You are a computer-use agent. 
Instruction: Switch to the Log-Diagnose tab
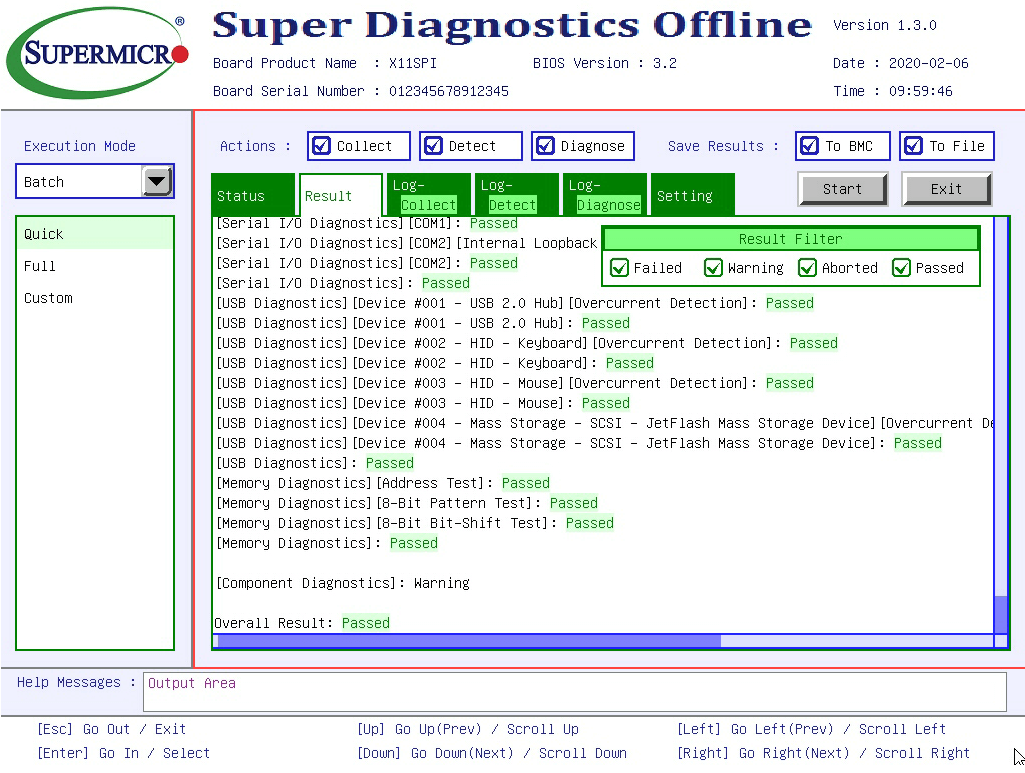pyautogui.click(x=604, y=195)
